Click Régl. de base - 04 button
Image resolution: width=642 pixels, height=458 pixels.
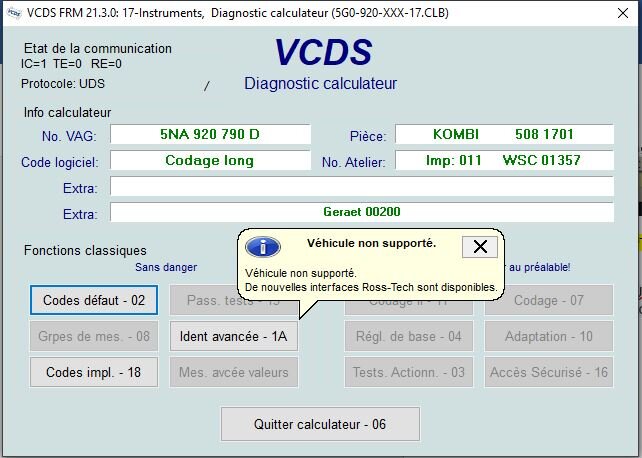pos(409,336)
